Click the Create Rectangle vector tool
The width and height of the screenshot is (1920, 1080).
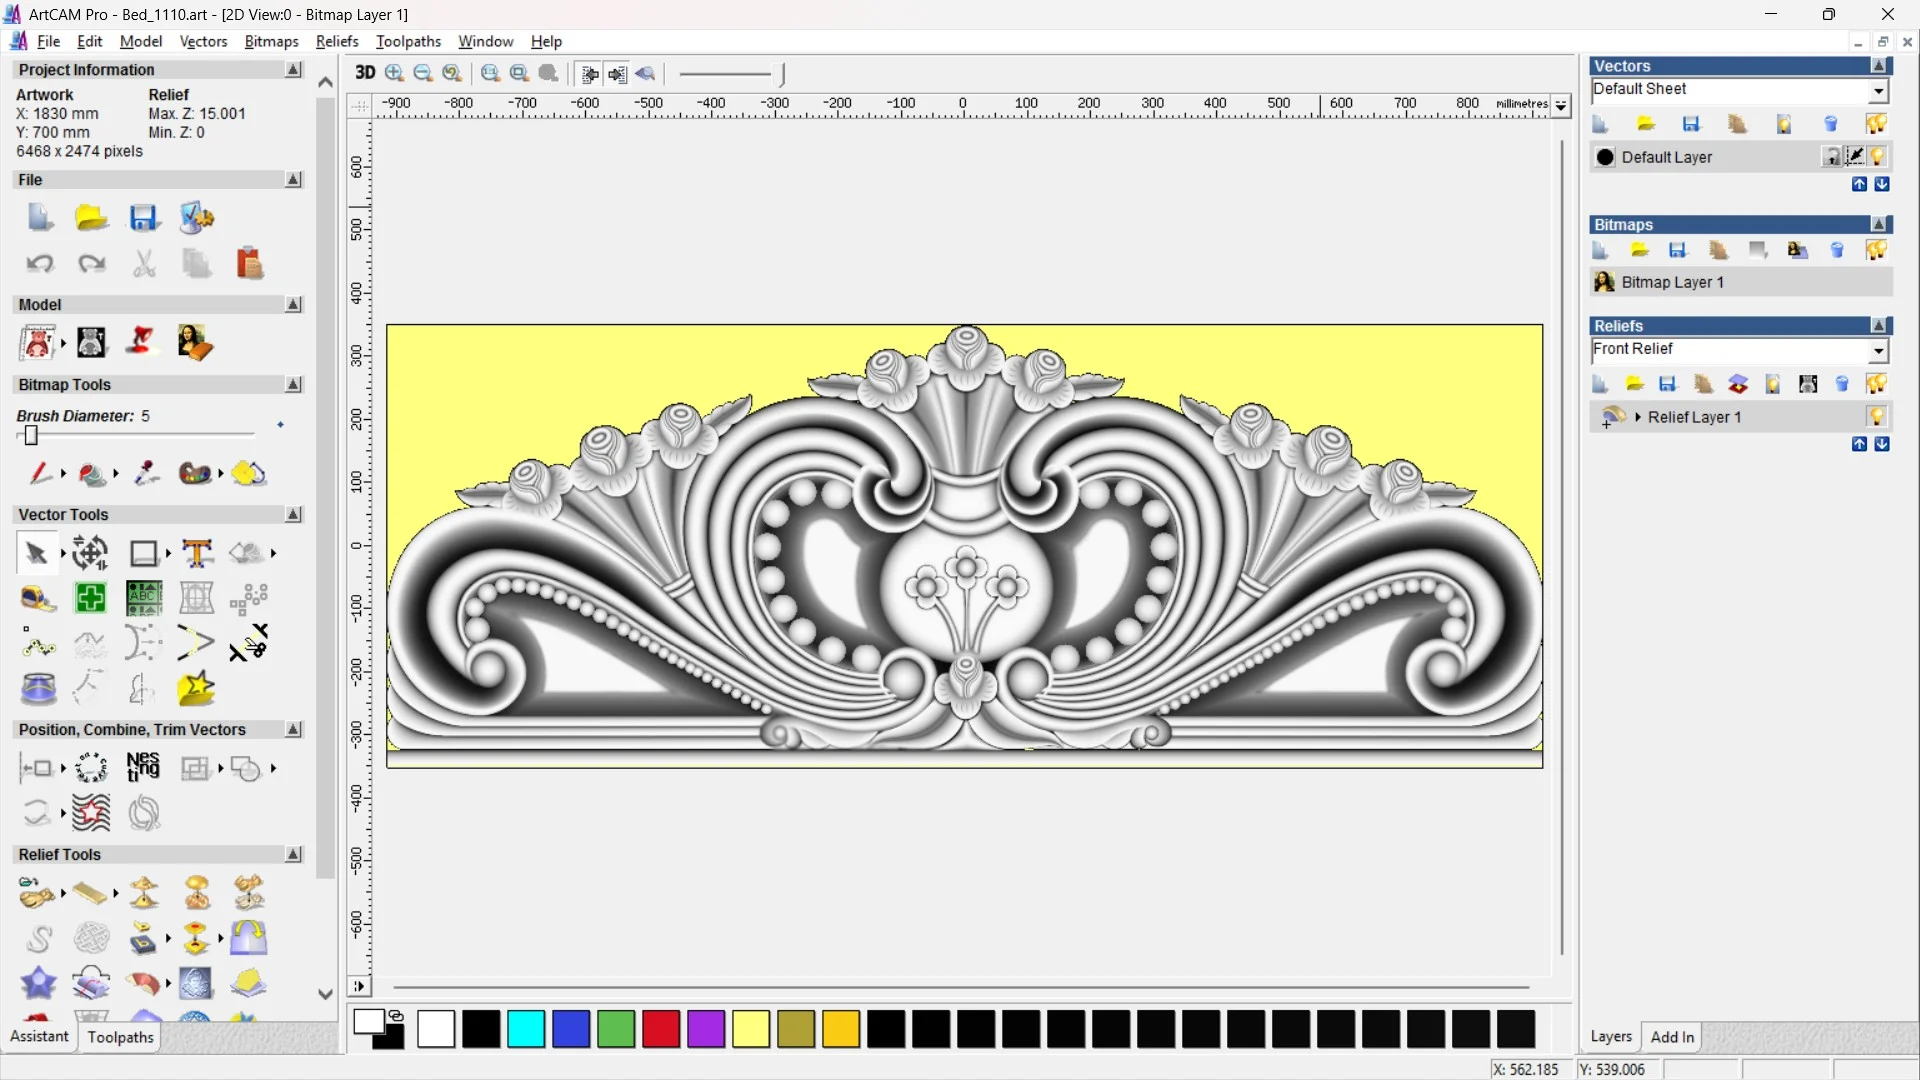144,553
